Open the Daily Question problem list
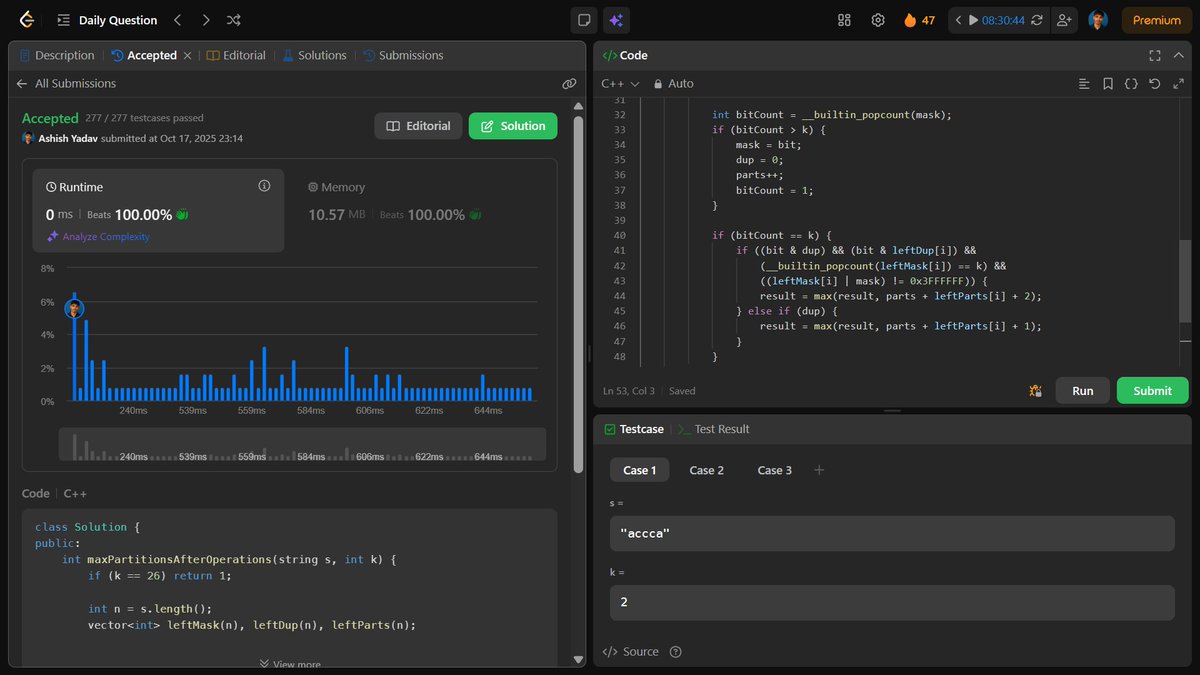Viewport: 1200px width, 675px height. pos(108,20)
